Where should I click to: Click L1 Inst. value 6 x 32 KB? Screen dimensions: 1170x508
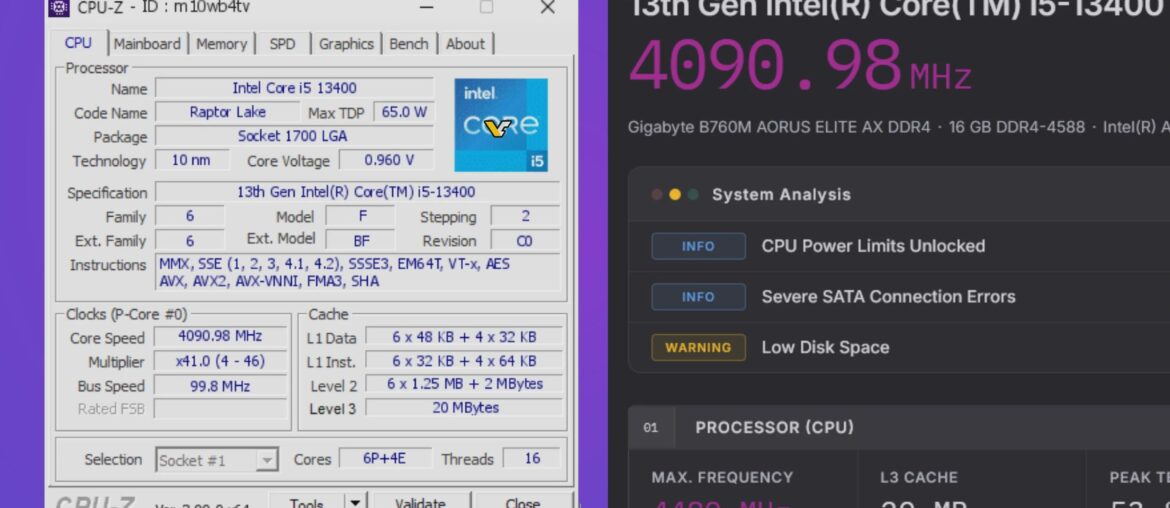coord(464,361)
